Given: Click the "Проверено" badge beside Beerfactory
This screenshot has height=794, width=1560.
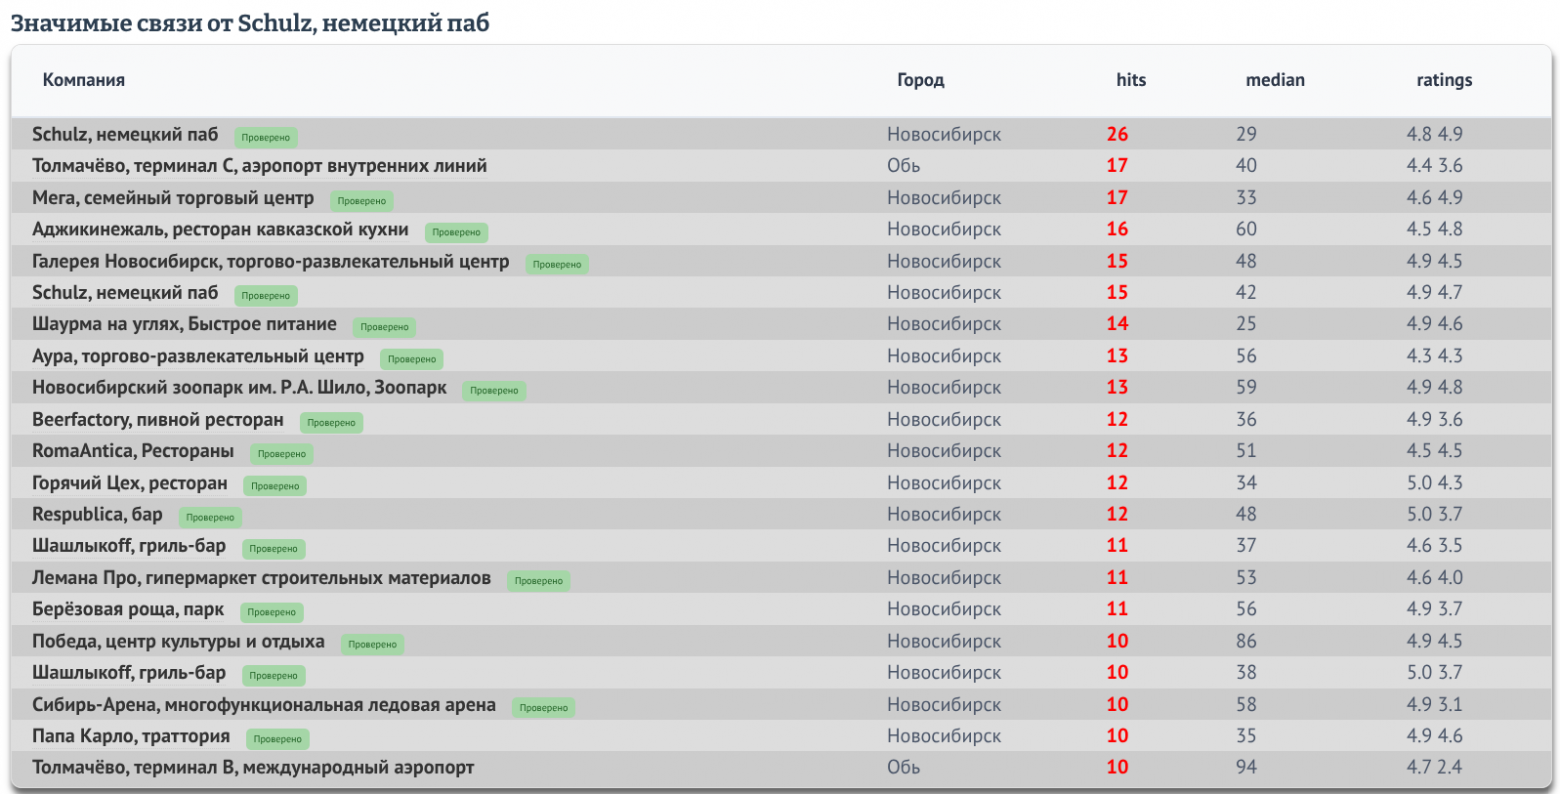Looking at the screenshot, I should (x=332, y=422).
